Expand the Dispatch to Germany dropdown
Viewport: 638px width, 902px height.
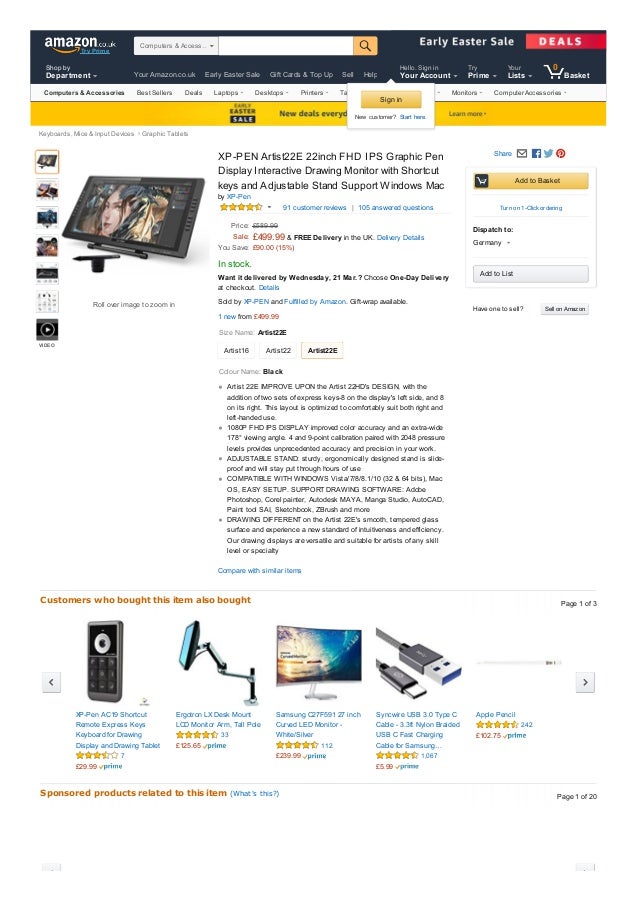click(491, 243)
